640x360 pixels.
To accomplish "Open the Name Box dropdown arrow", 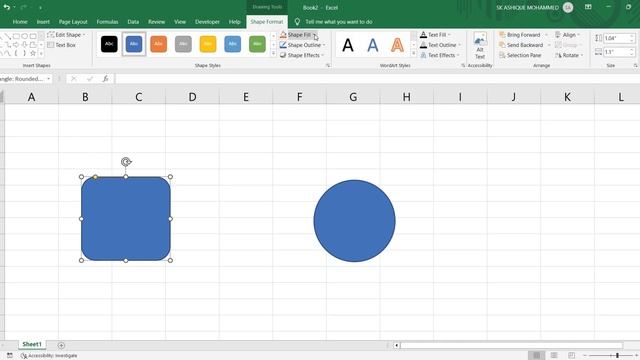I will [x=49, y=79].
